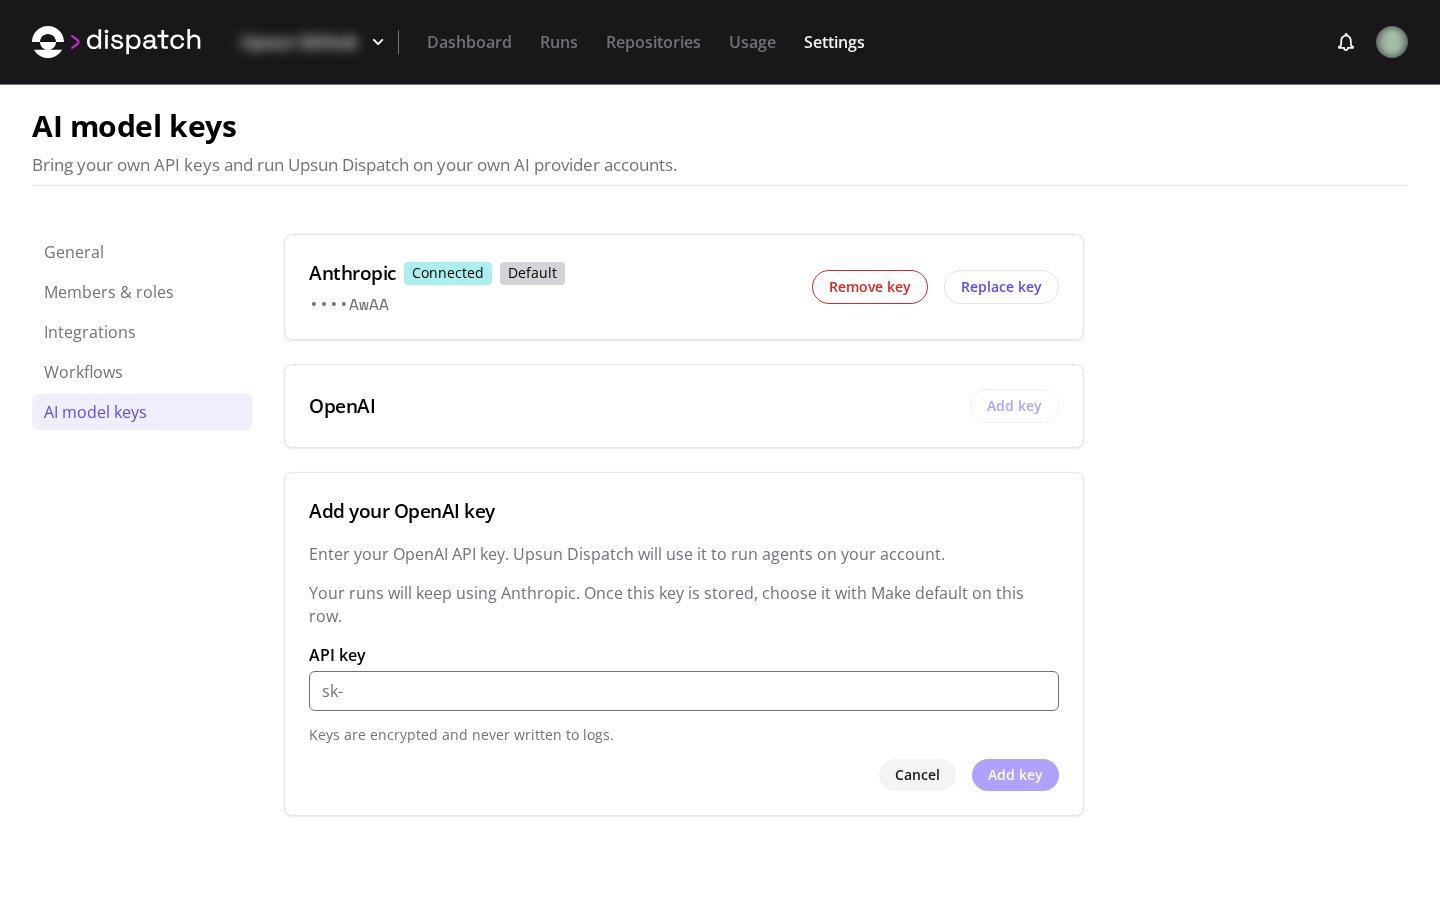
Task: Click the Default badge on Anthropic
Action: click(532, 273)
